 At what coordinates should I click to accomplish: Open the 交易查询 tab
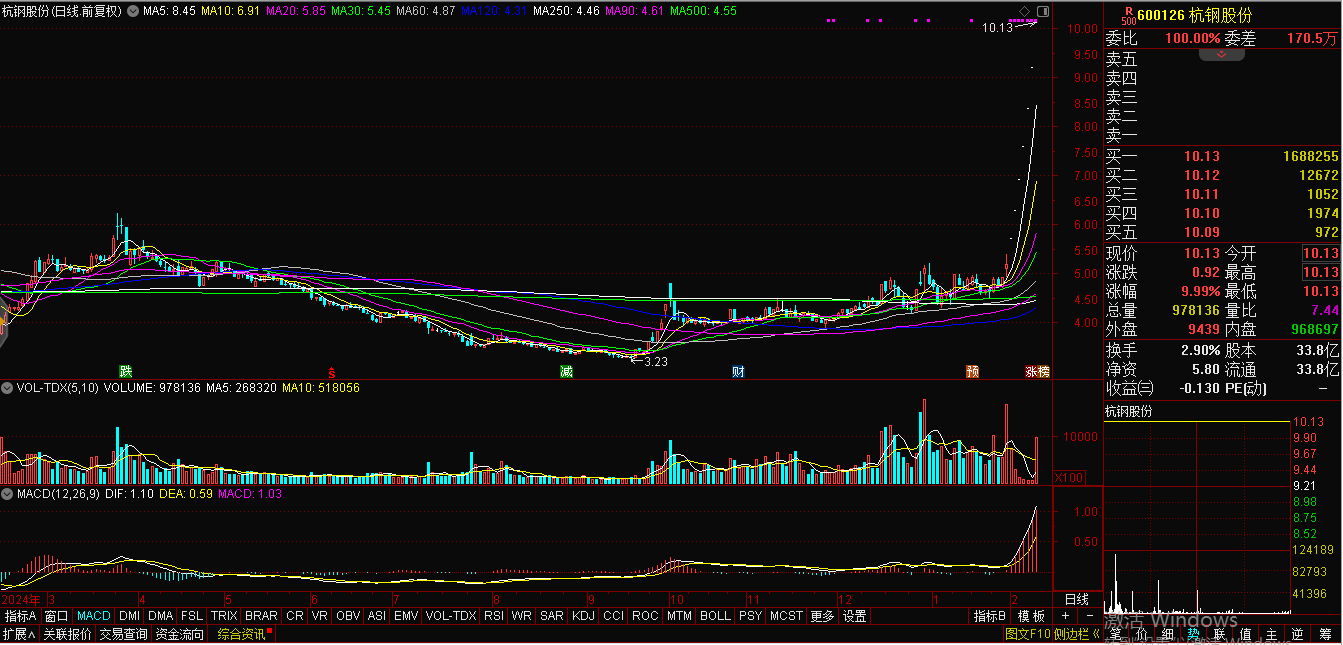[x=123, y=634]
